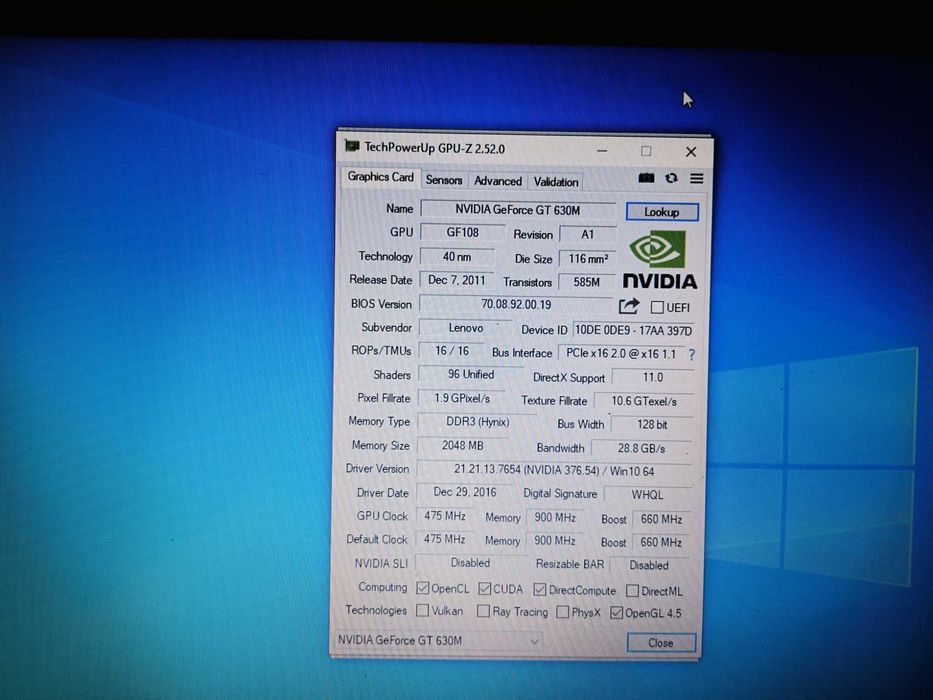933x700 pixels.
Task: Select the Graphics Card tab
Action: click(x=380, y=177)
